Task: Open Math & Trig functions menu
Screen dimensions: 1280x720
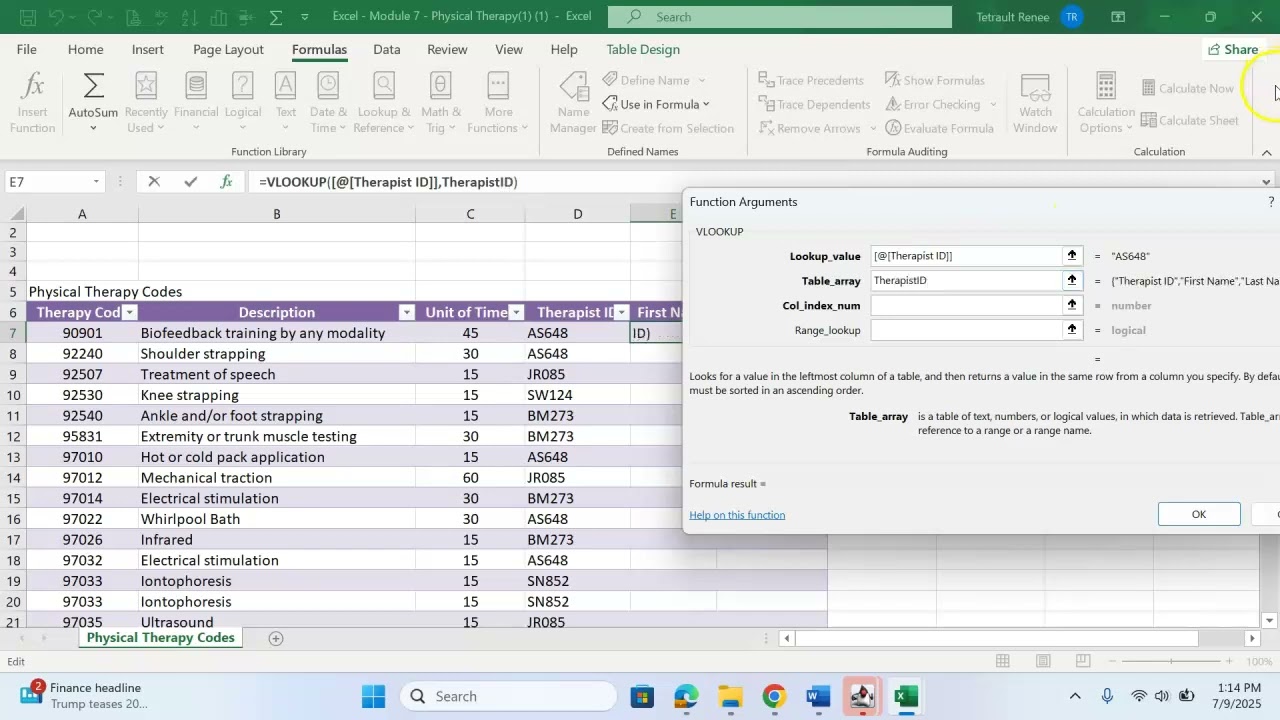Action: [441, 103]
